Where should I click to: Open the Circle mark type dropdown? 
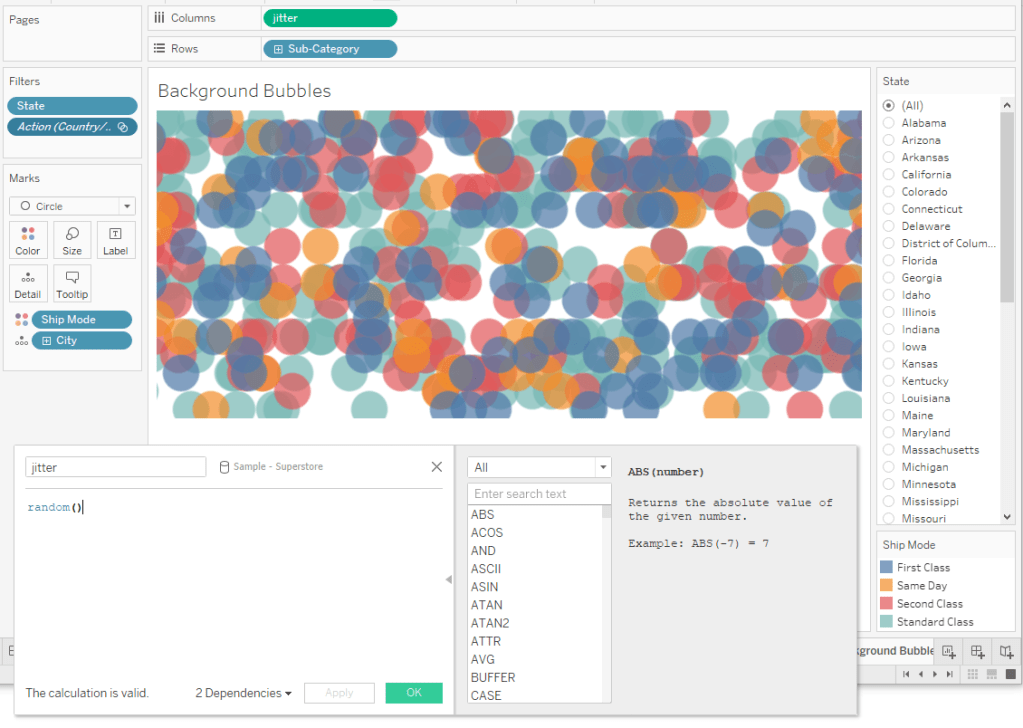(72, 206)
